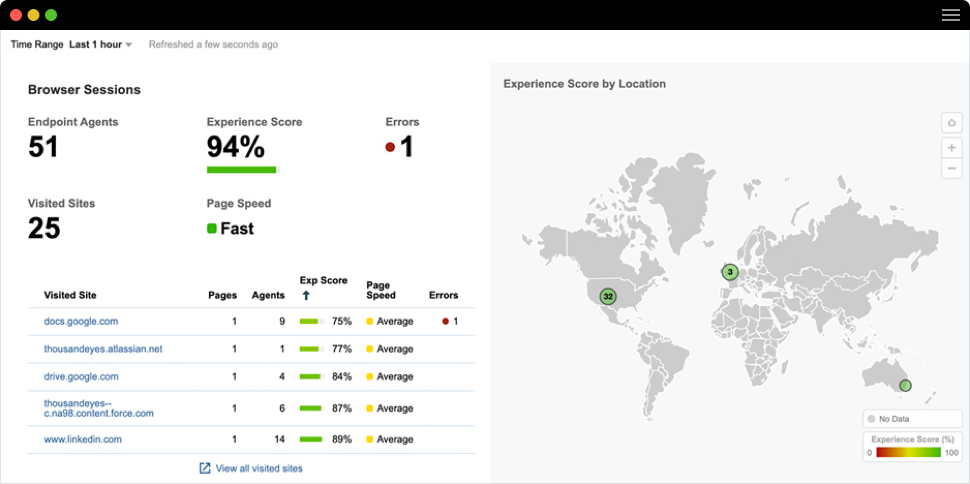Screen dimensions: 970x484
Task: Open the hamburger menu icon
Action: pos(950,15)
